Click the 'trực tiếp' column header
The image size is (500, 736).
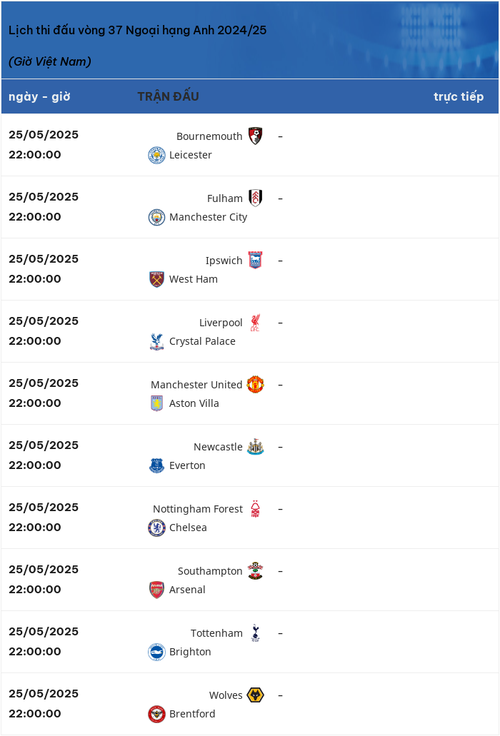point(458,96)
